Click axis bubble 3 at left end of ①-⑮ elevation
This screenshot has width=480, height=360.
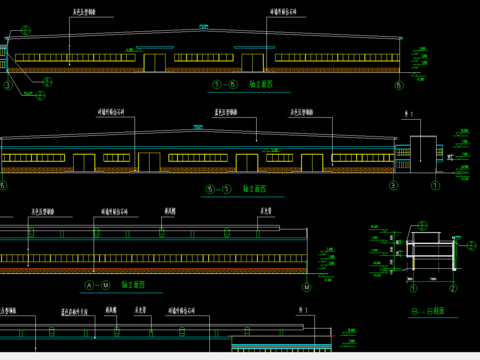[x=8, y=85]
